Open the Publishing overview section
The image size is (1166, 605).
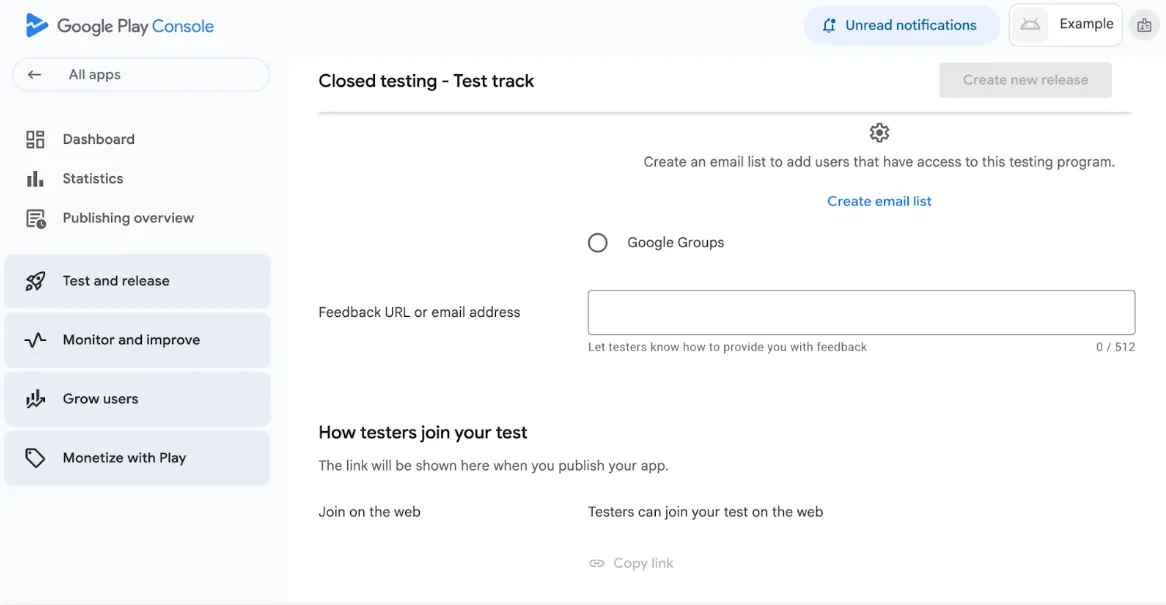(x=128, y=217)
